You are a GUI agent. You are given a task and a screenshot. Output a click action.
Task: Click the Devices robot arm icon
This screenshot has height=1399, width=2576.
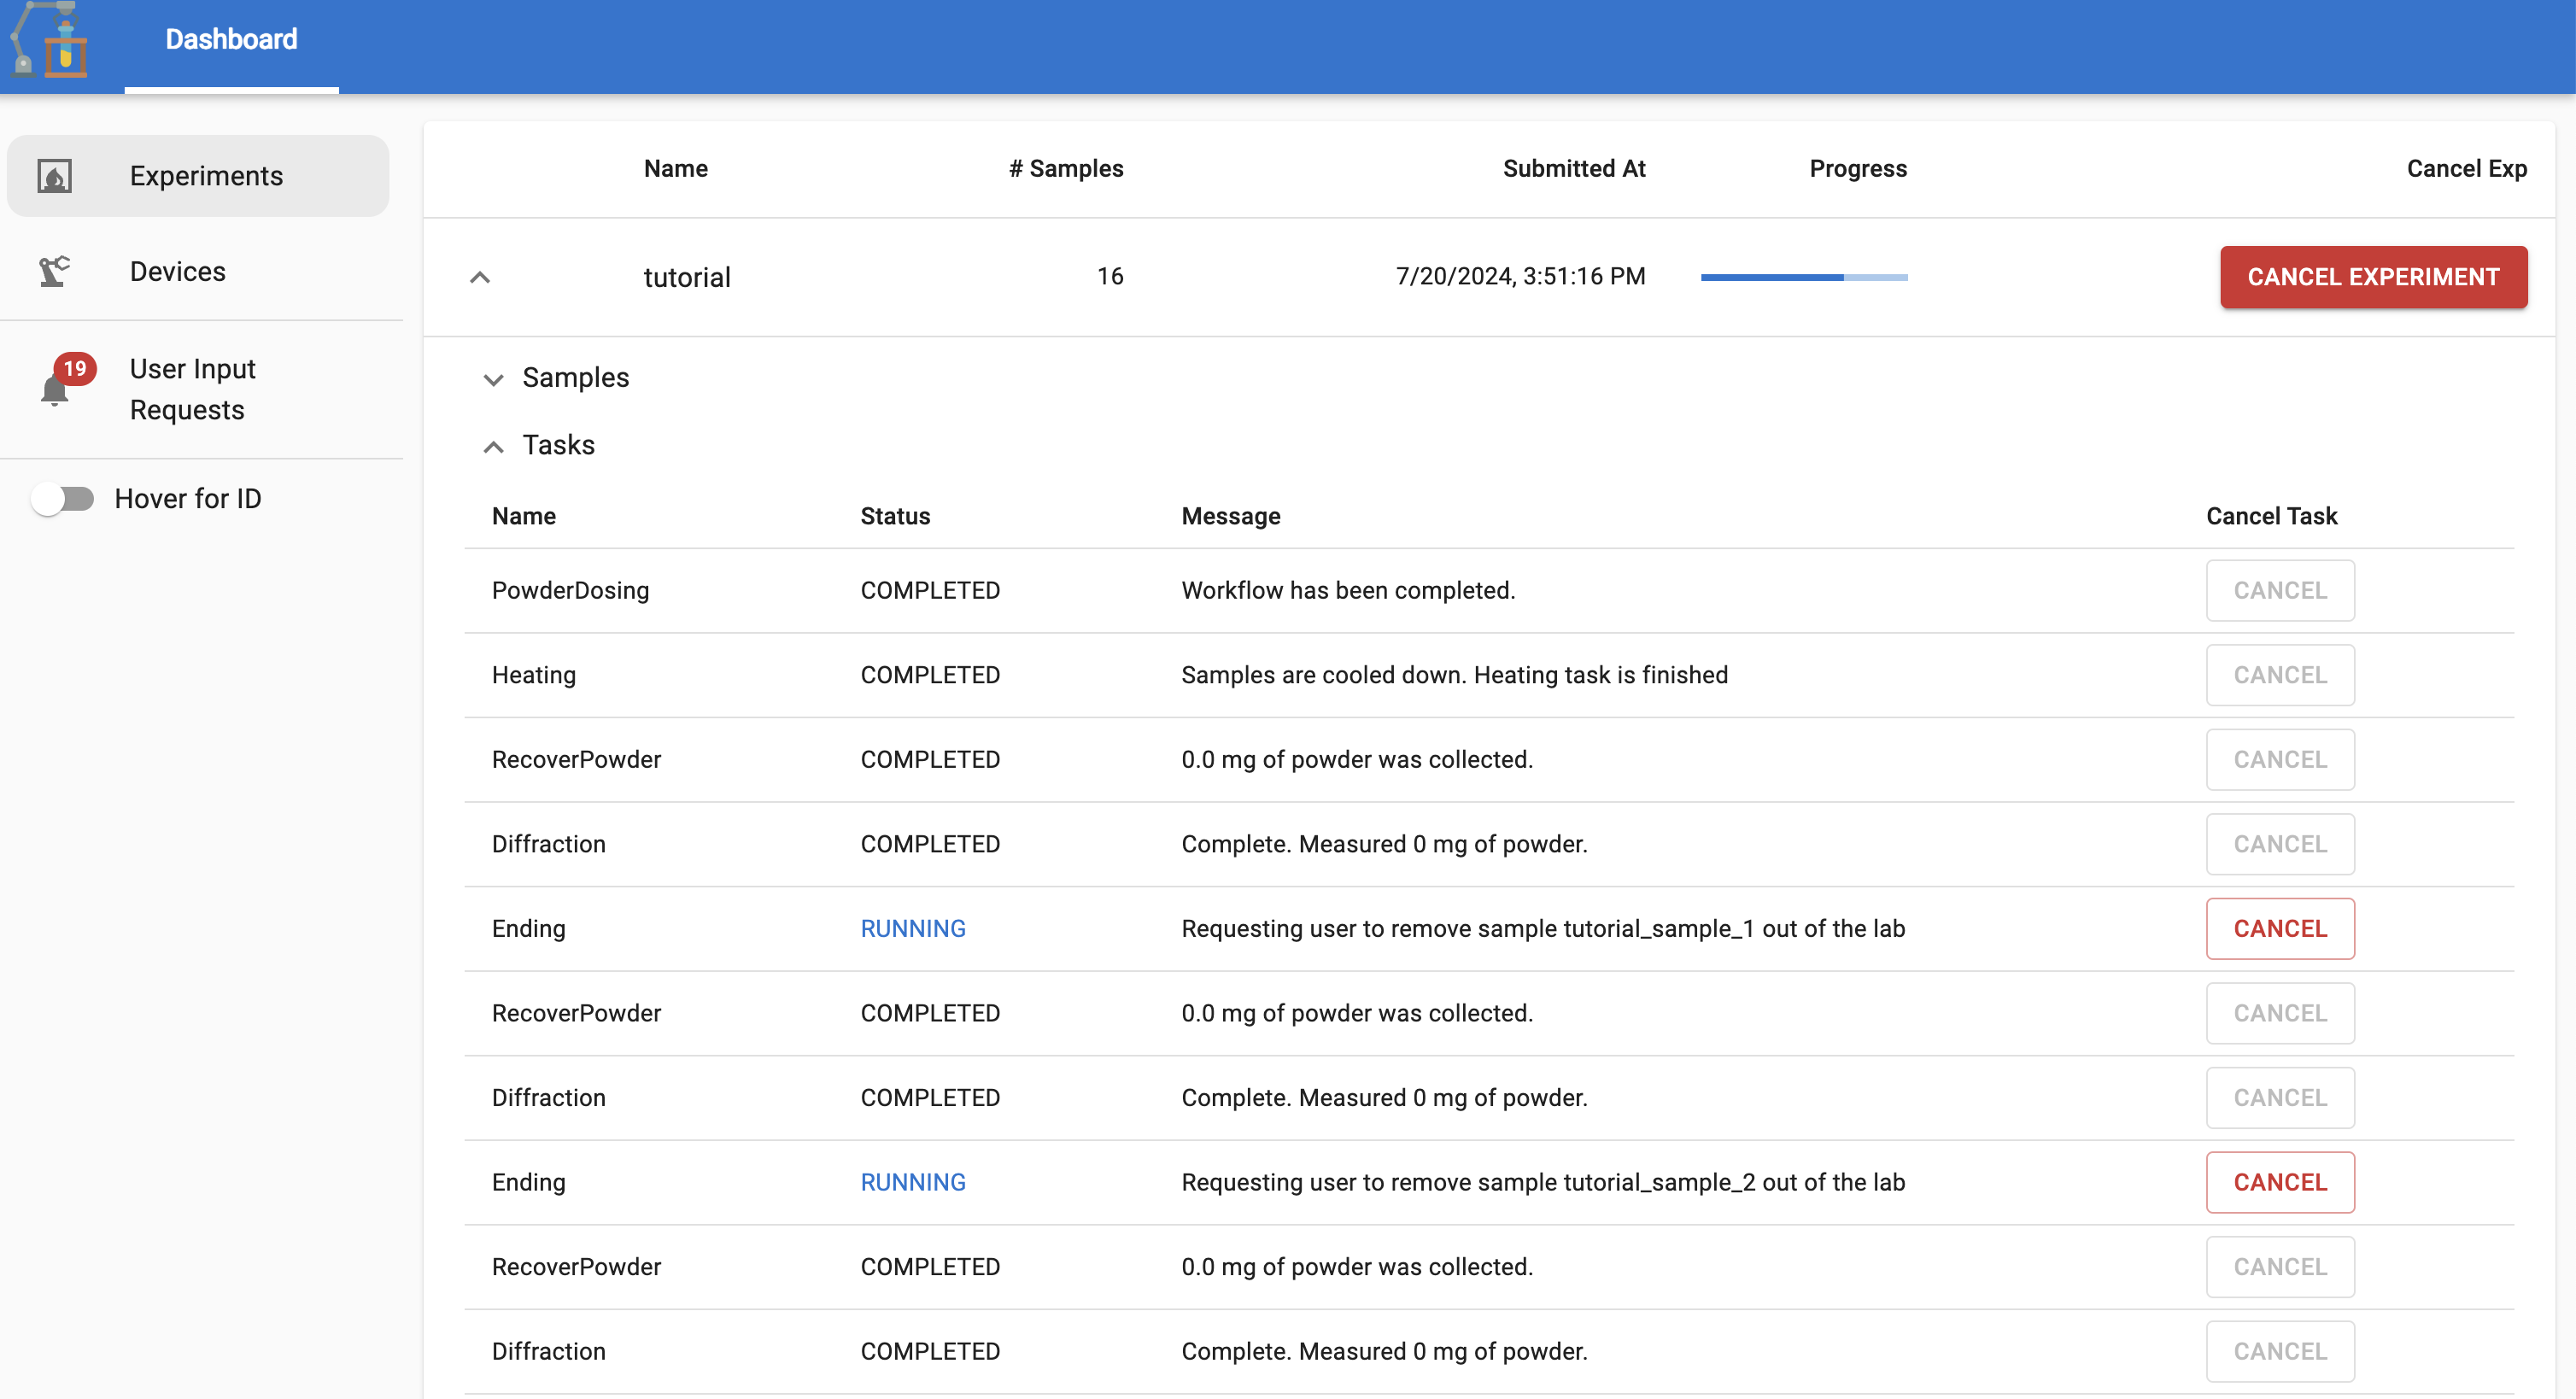[x=54, y=271]
